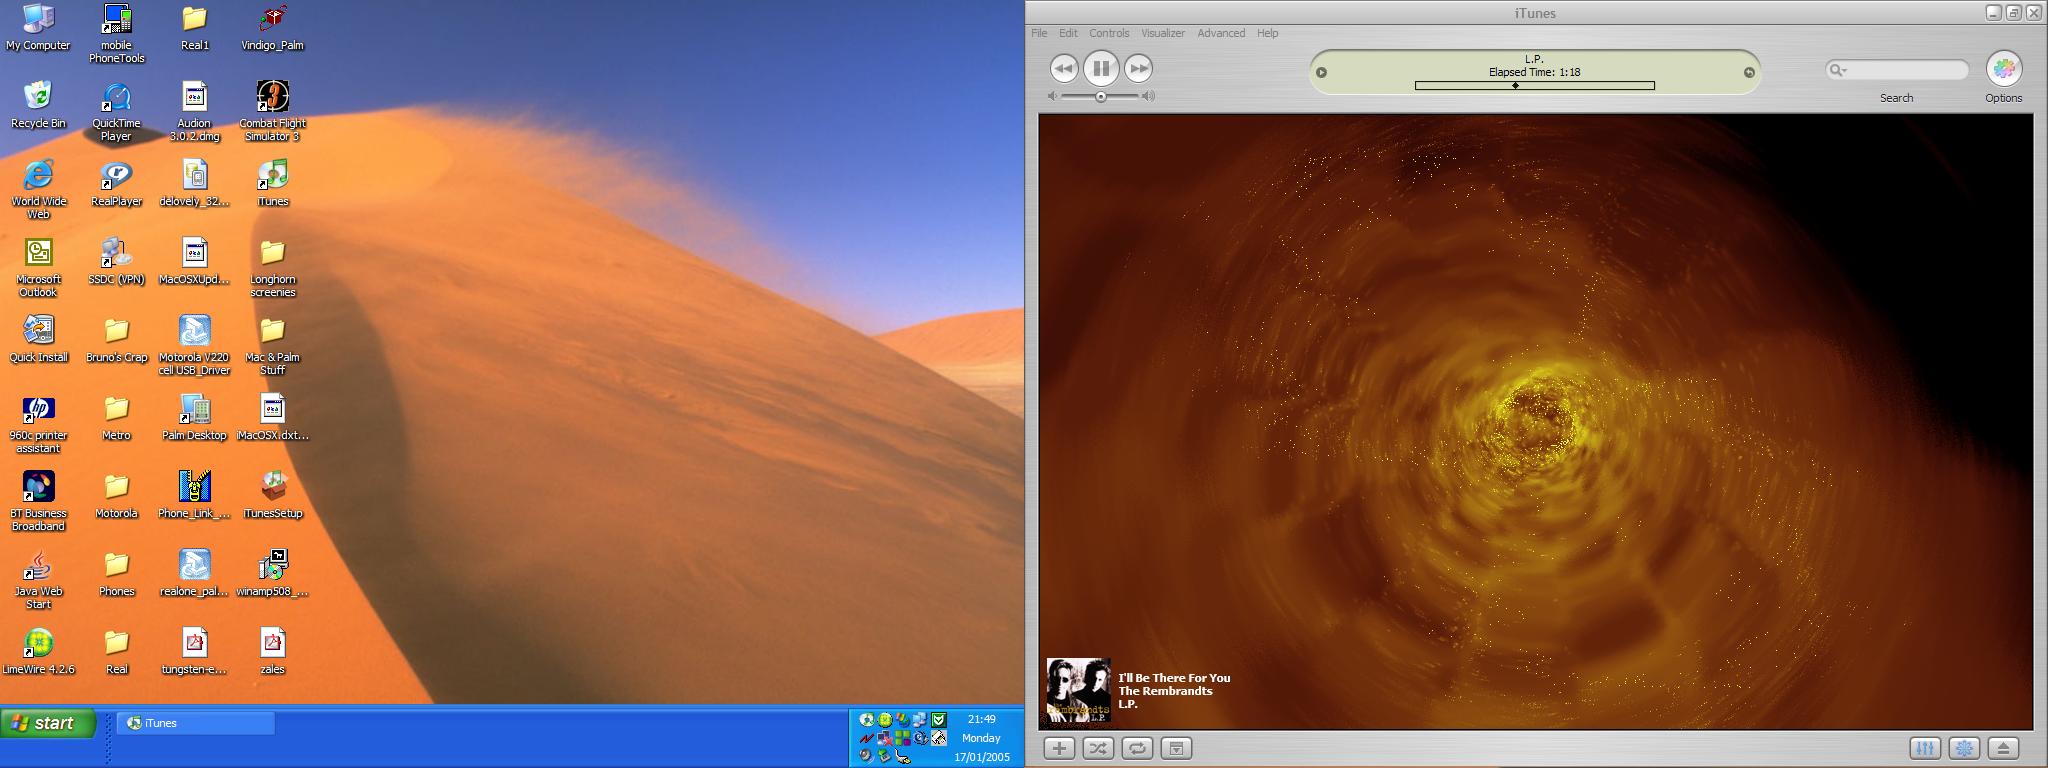The height and width of the screenshot is (768, 2048).
Task: Open the equalizer window
Action: [x=1925, y=748]
